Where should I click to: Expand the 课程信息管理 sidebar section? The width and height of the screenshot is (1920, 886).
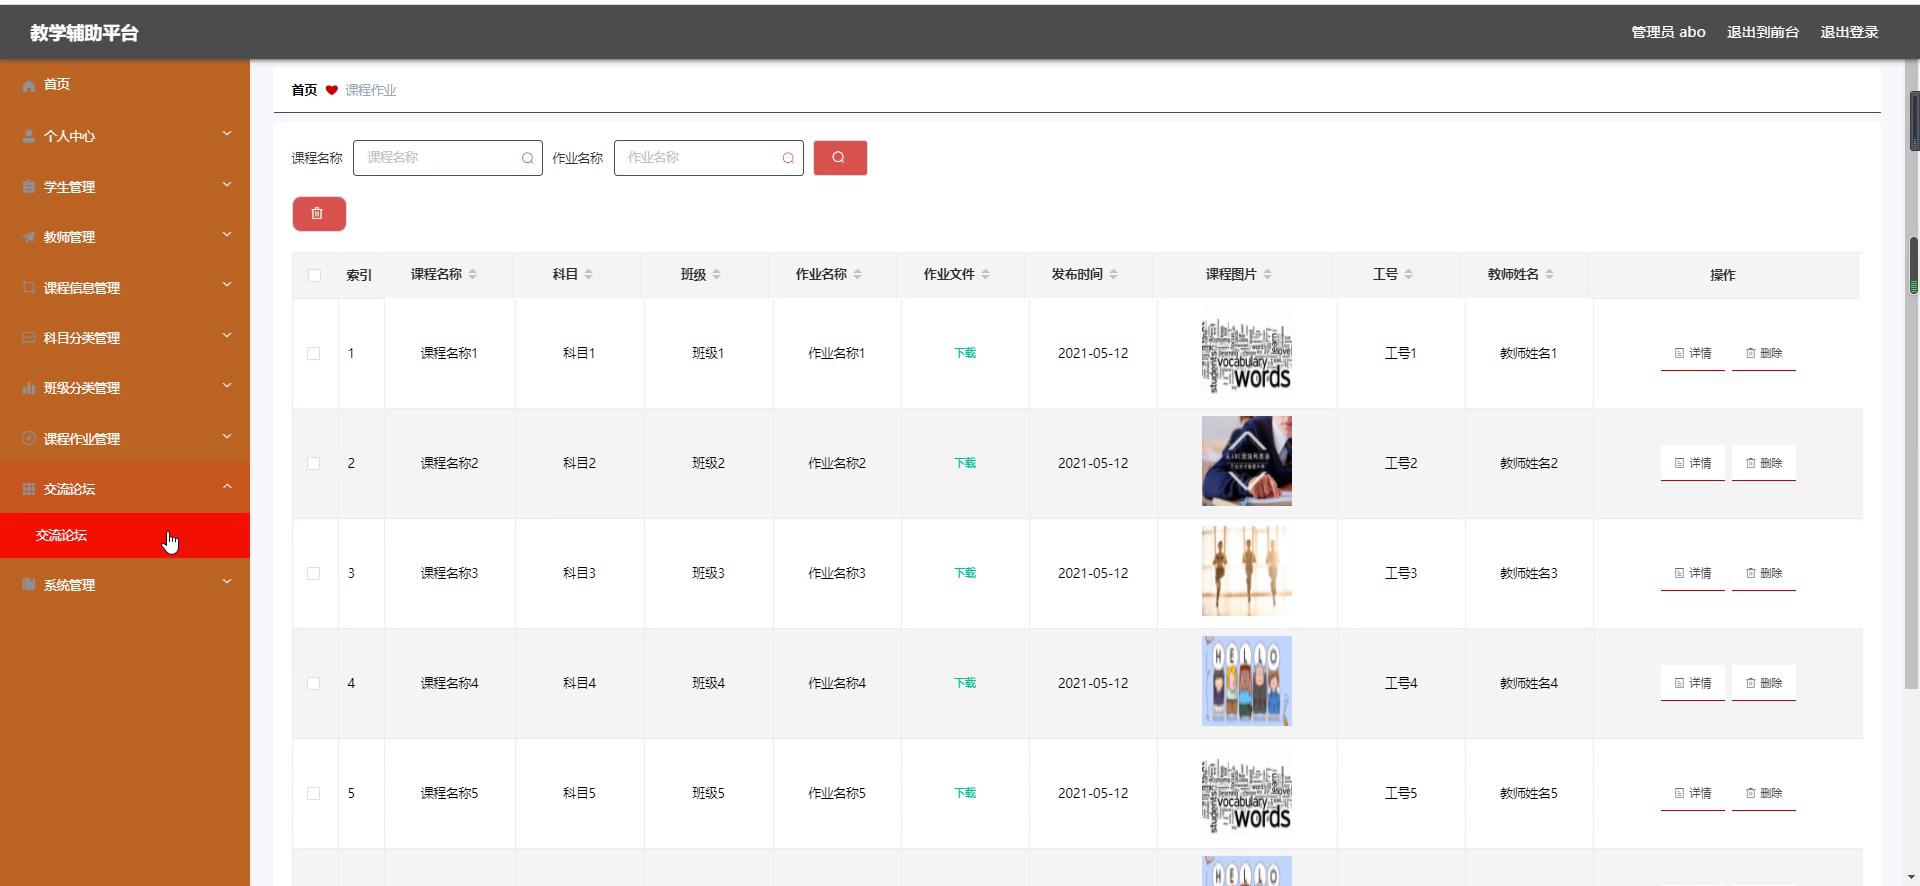click(x=124, y=288)
